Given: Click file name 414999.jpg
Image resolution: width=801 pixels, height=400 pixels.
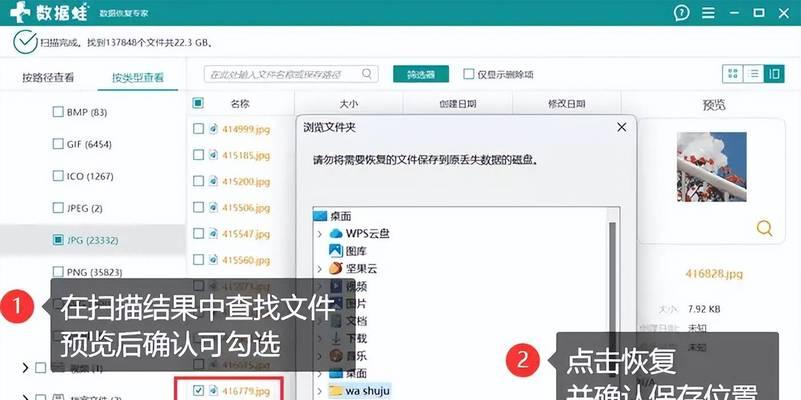Looking at the screenshot, I should (246, 129).
